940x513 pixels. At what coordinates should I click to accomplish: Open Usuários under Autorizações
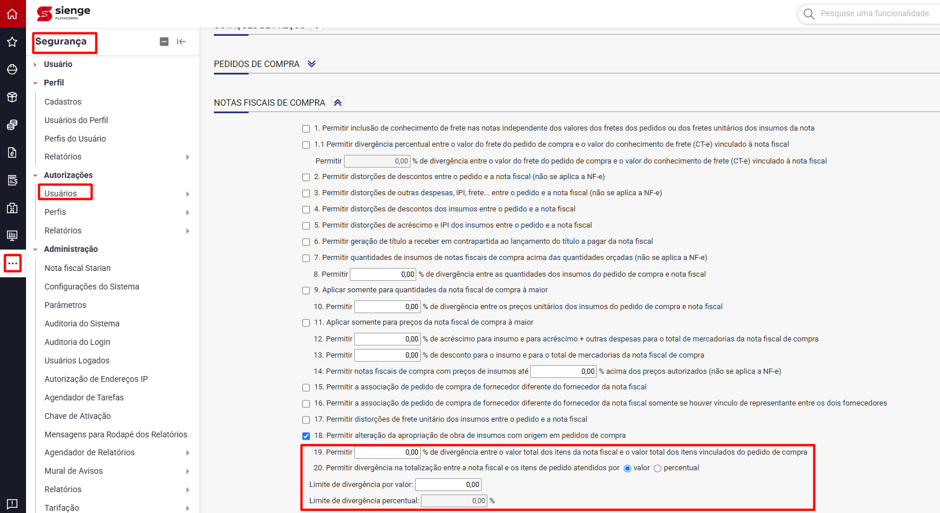[61, 194]
